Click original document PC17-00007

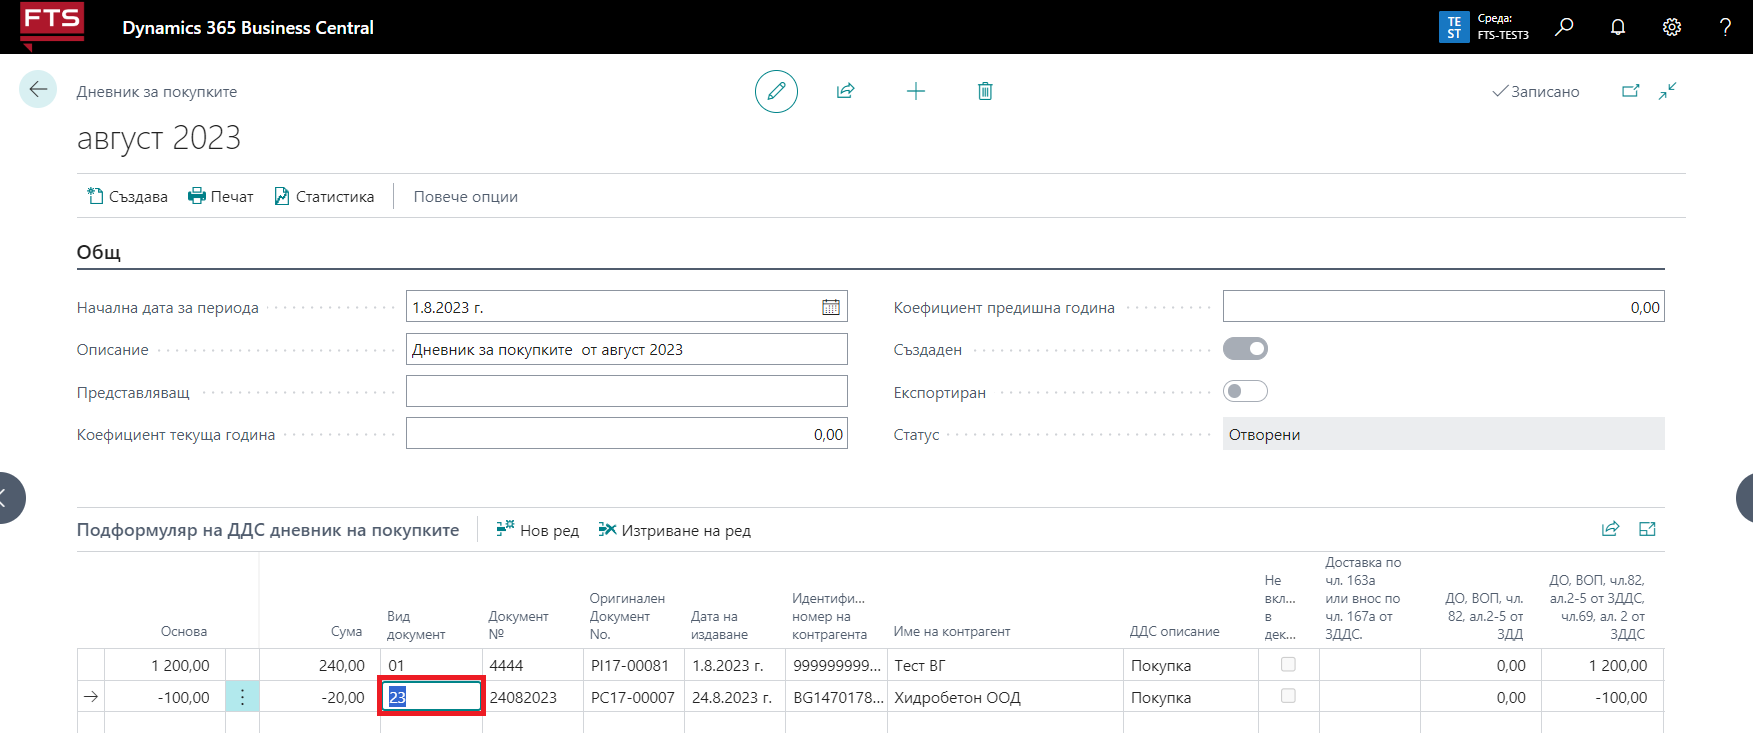pos(634,697)
